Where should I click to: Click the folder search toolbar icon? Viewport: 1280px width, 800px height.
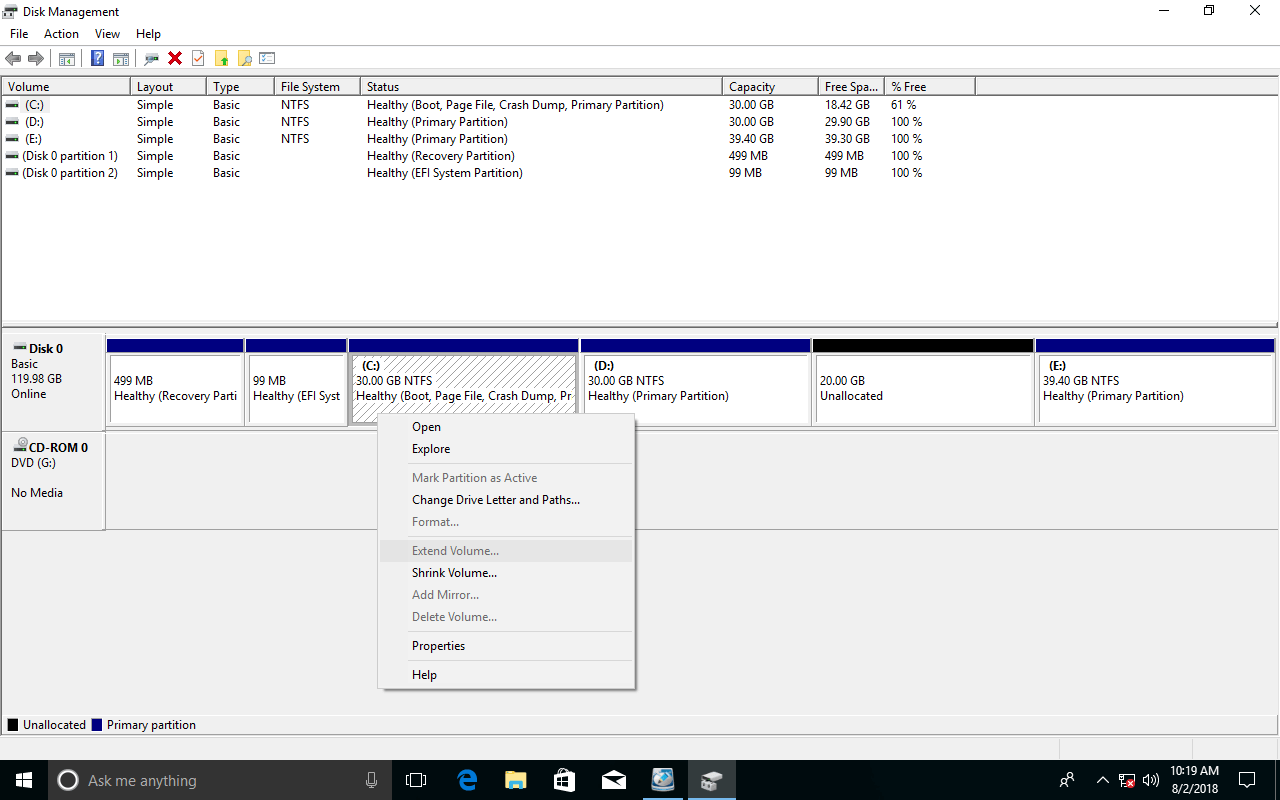244,57
